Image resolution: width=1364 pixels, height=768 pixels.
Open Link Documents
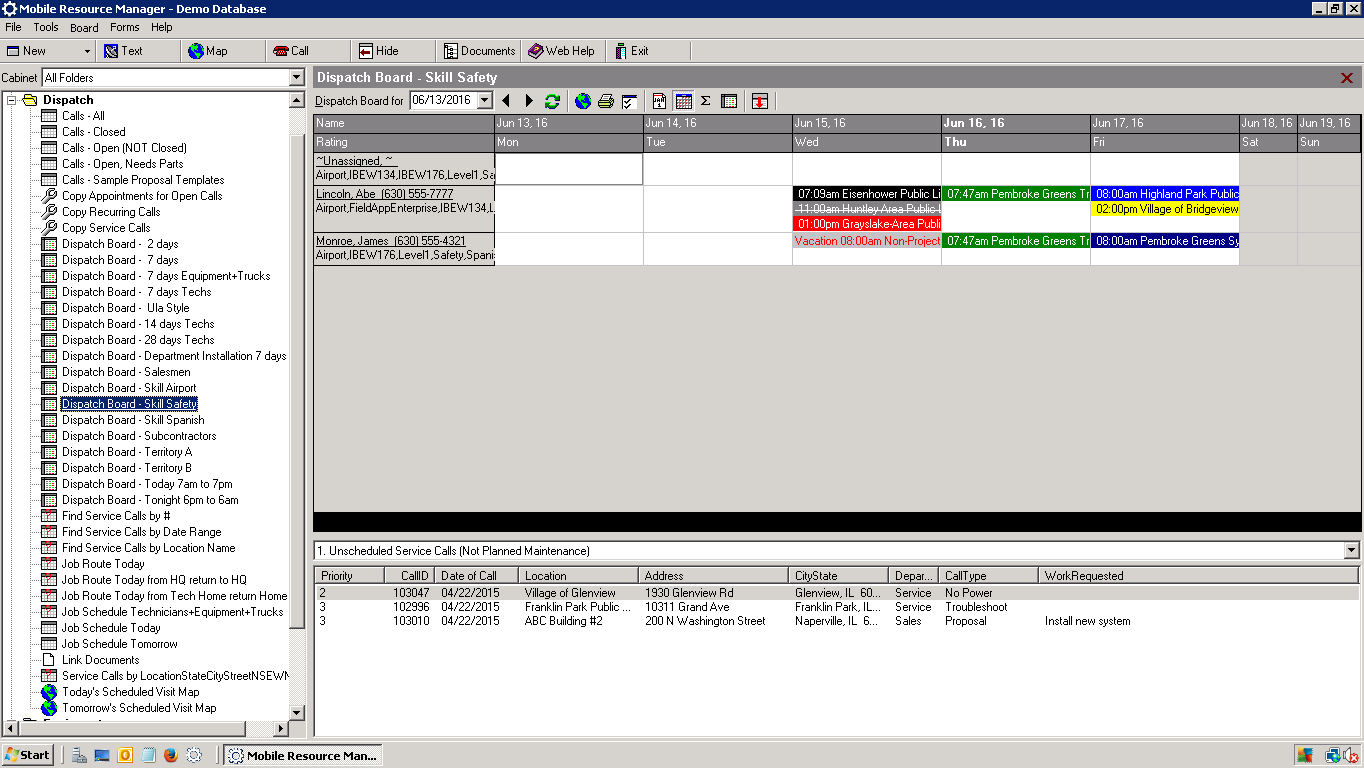pyautogui.click(x=100, y=660)
